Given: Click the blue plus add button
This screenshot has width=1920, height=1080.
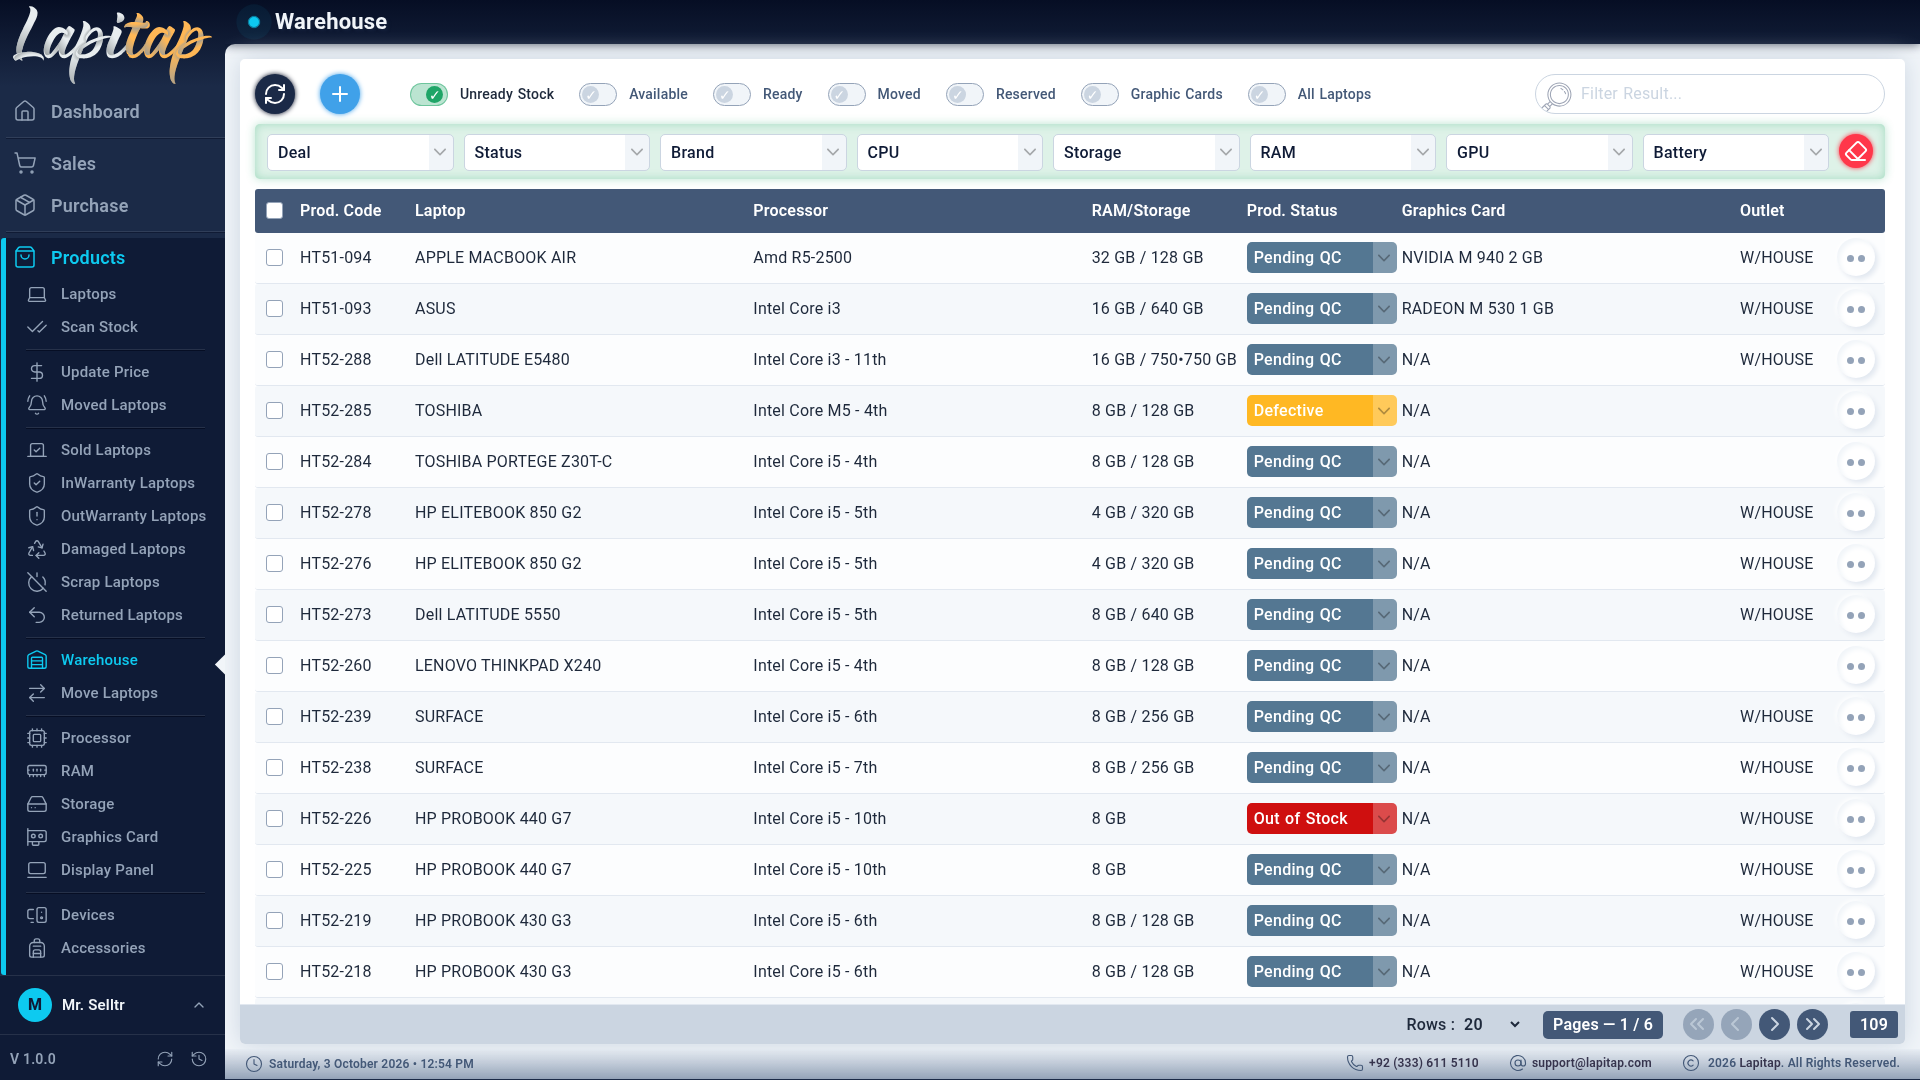Looking at the screenshot, I should point(340,94).
